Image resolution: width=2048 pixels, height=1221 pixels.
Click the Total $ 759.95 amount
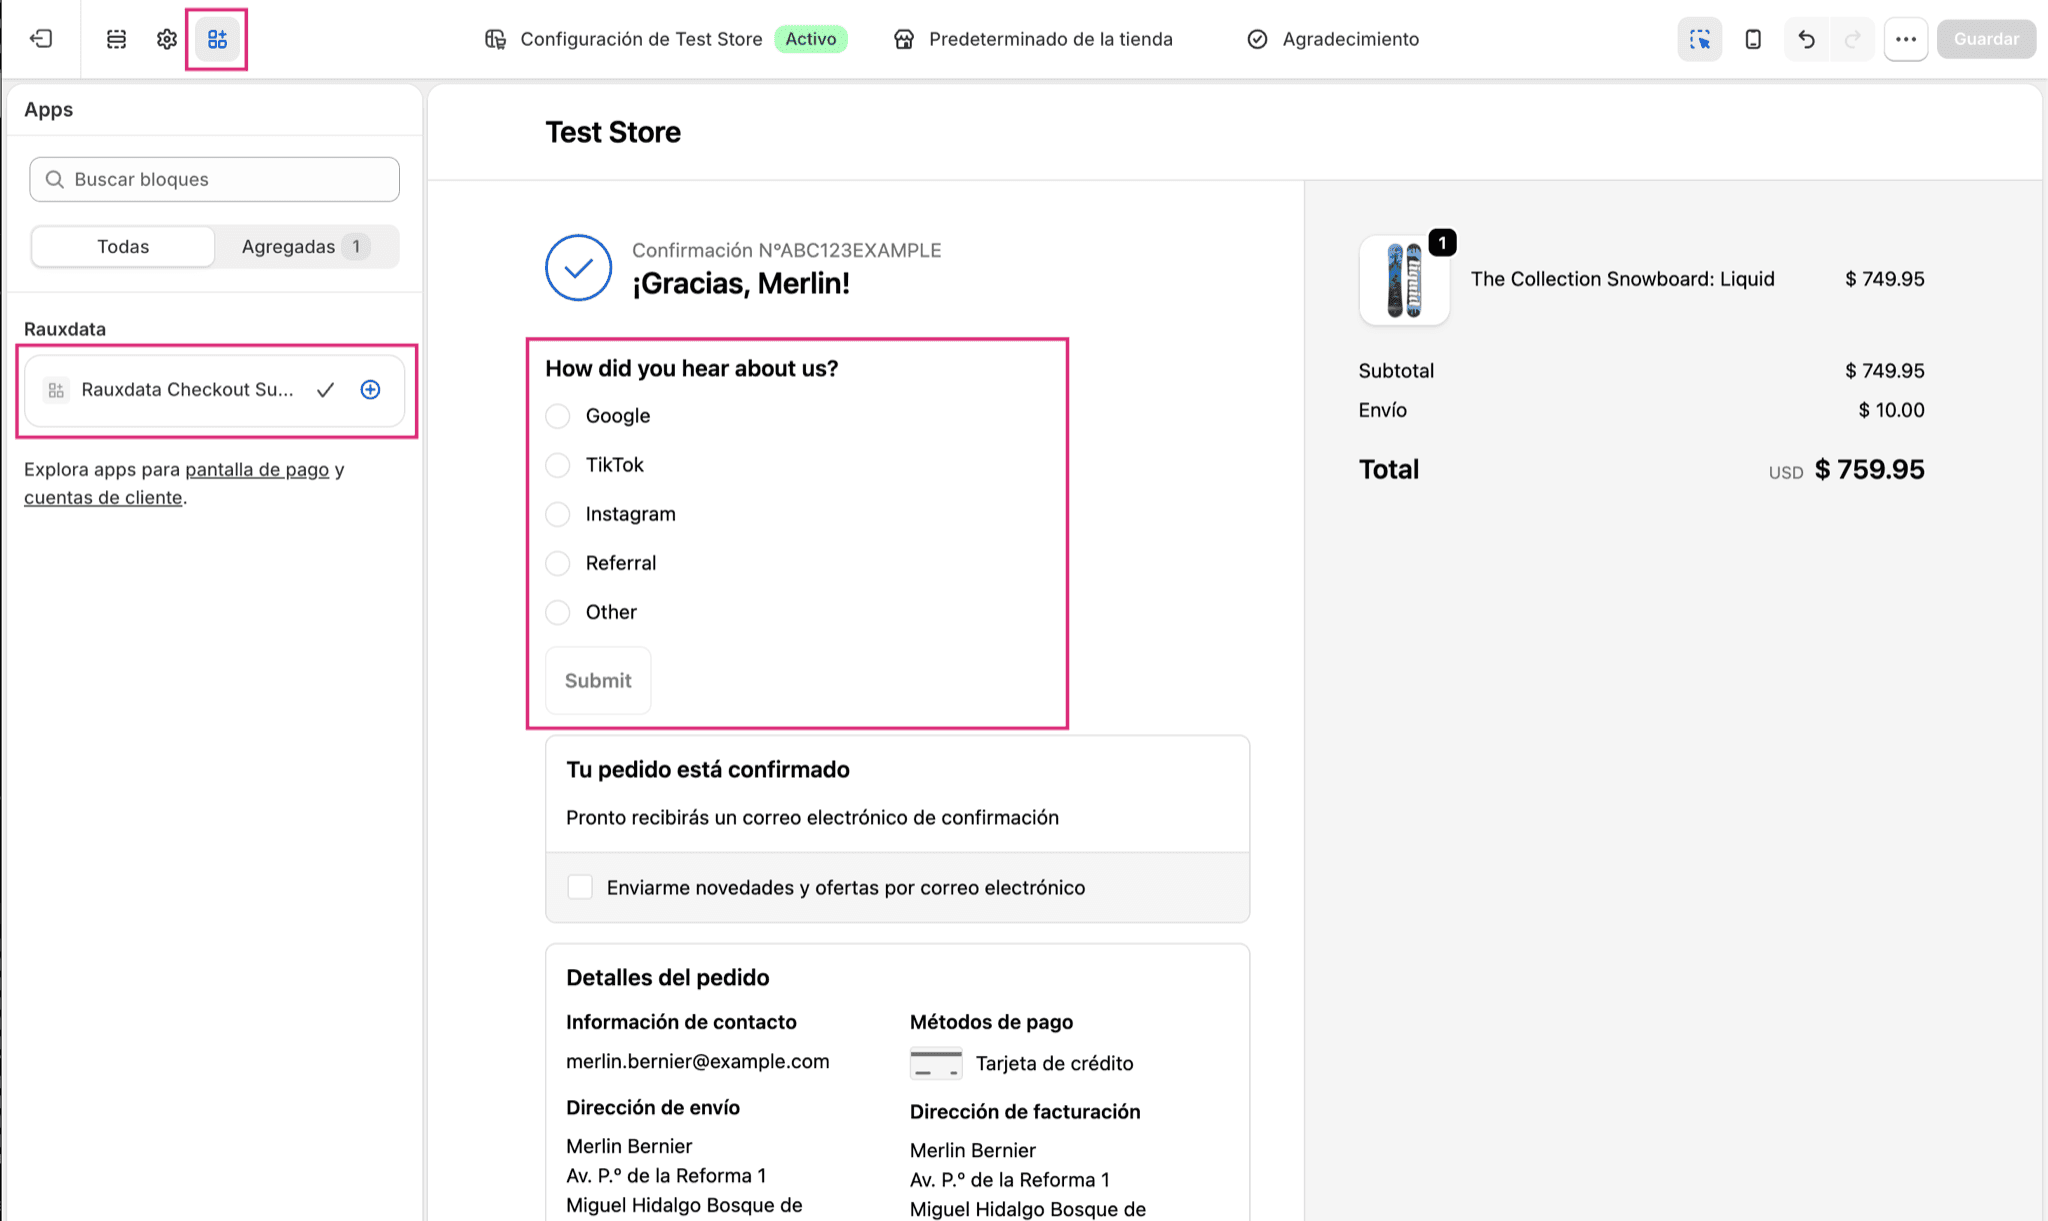(1870, 469)
